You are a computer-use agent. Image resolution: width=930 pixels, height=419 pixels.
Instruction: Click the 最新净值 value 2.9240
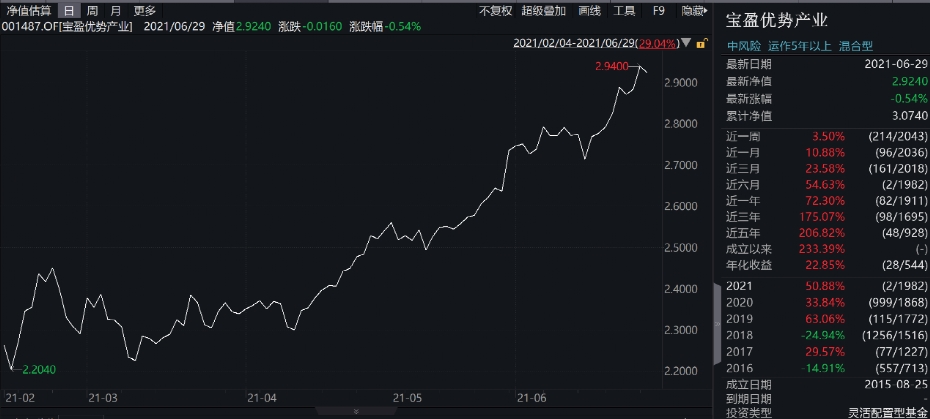[909, 81]
